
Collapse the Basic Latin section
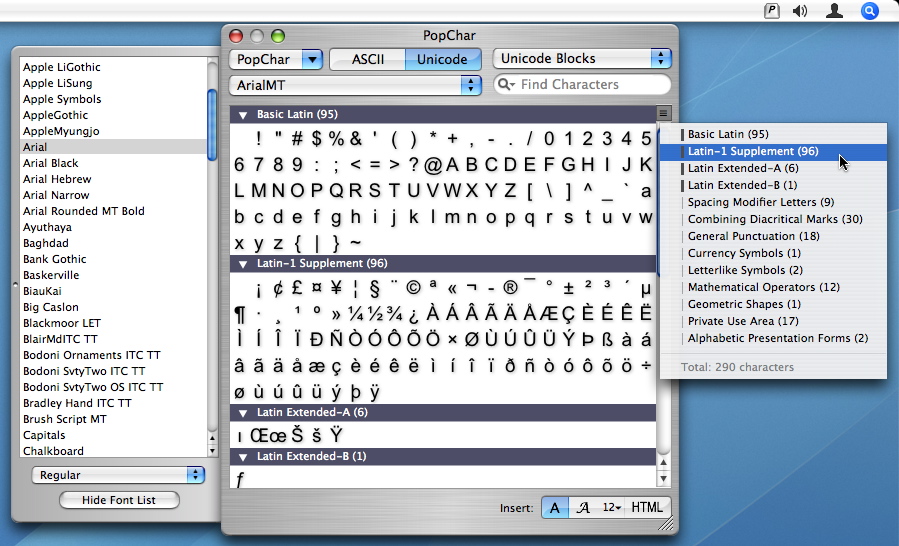(x=243, y=115)
